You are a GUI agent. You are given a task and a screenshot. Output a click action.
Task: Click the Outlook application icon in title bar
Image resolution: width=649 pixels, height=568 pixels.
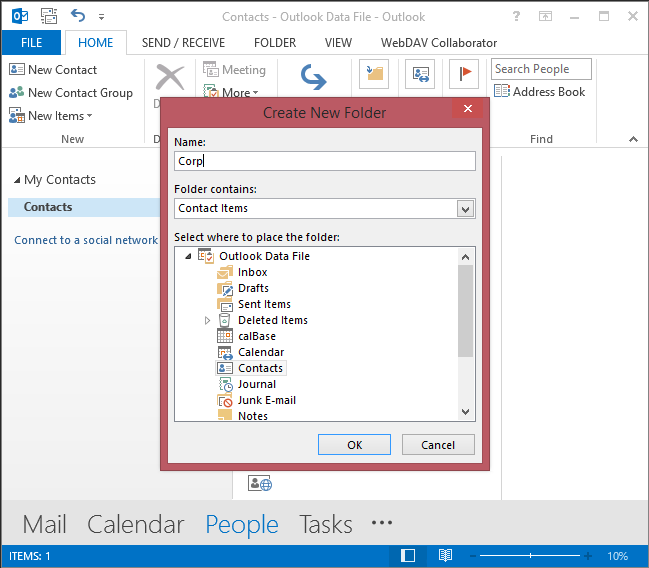[20, 17]
